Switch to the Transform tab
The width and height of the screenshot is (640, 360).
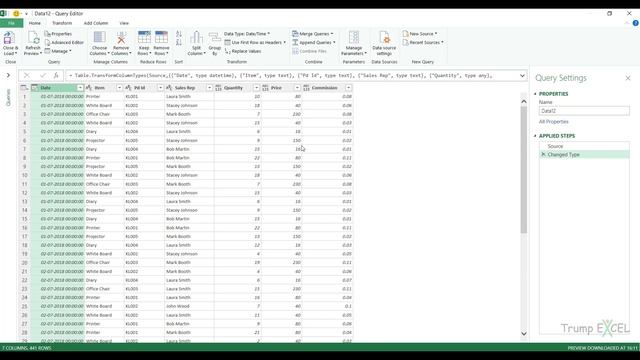click(x=62, y=23)
